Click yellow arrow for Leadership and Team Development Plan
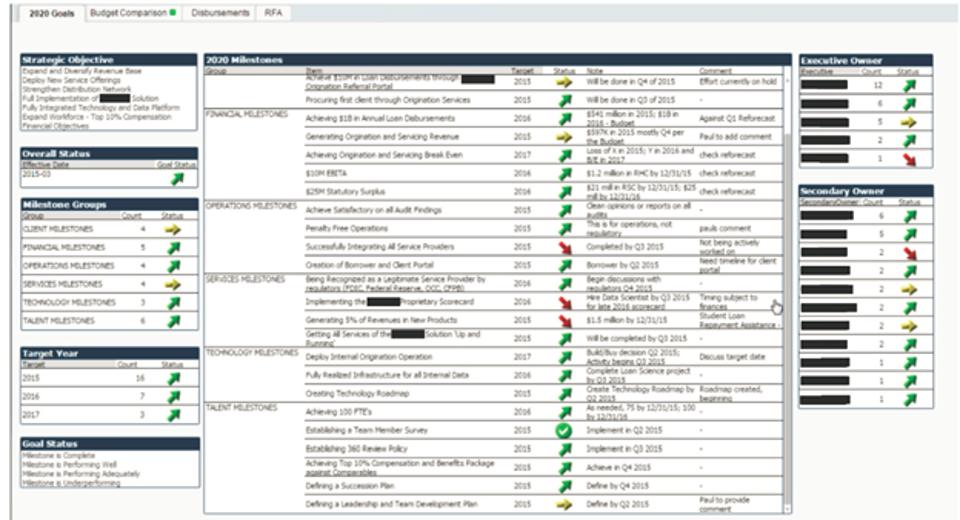The height and width of the screenshot is (520, 960). [x=564, y=504]
